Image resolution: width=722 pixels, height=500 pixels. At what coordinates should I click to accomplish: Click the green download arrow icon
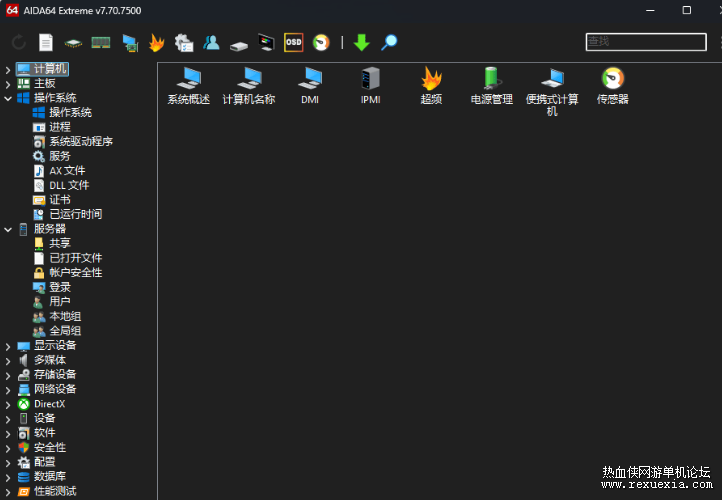pyautogui.click(x=361, y=42)
